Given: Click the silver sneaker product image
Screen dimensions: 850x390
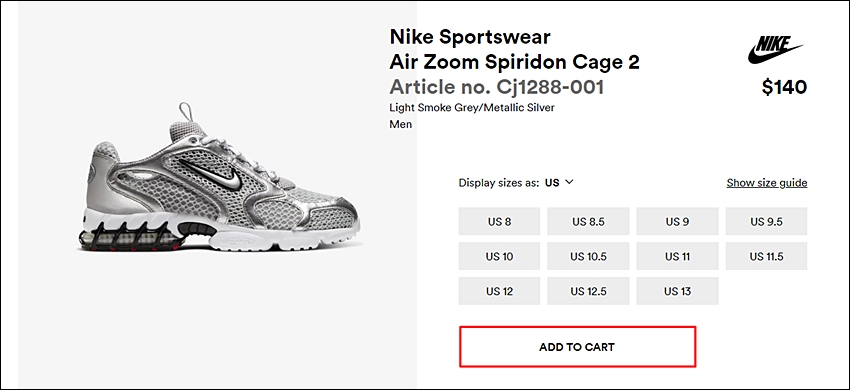Looking at the screenshot, I should pyautogui.click(x=219, y=177).
